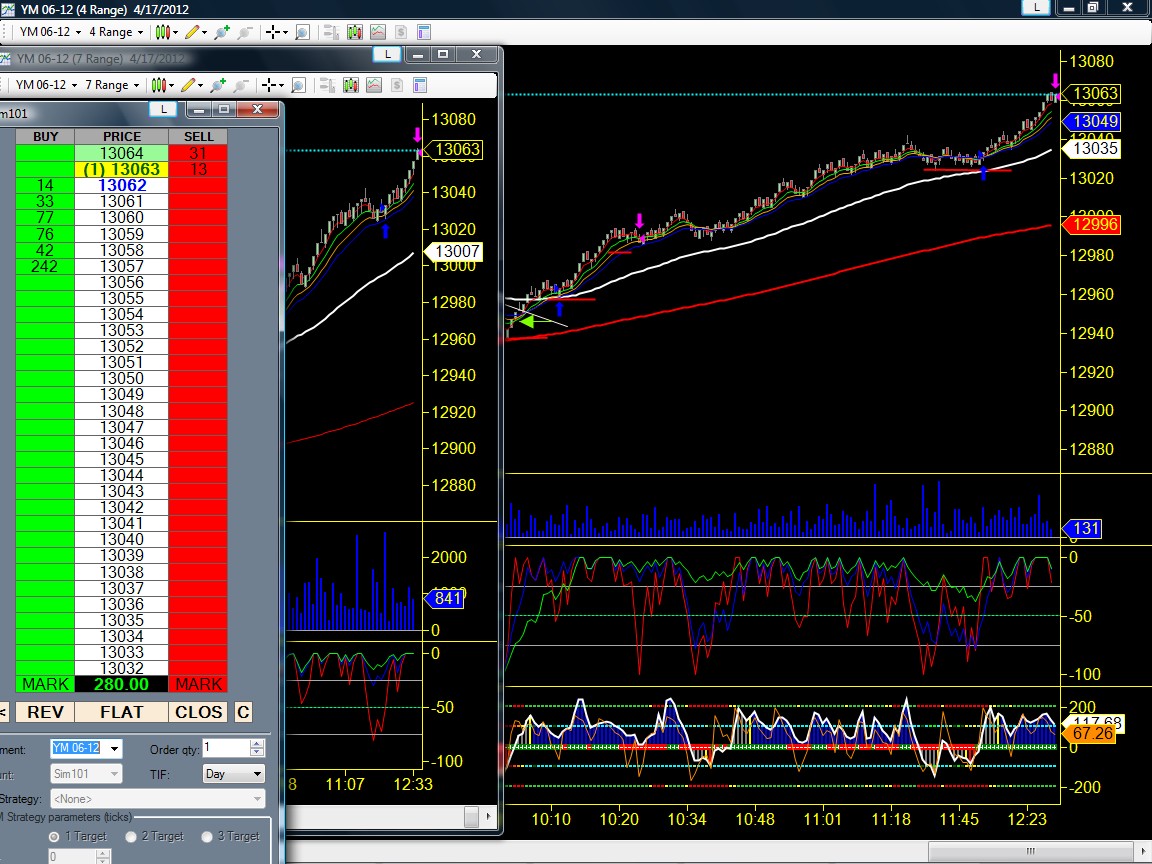Click zoom frame icon in 7 Range toolbar
This screenshot has width=1152, height=864.
tap(298, 85)
